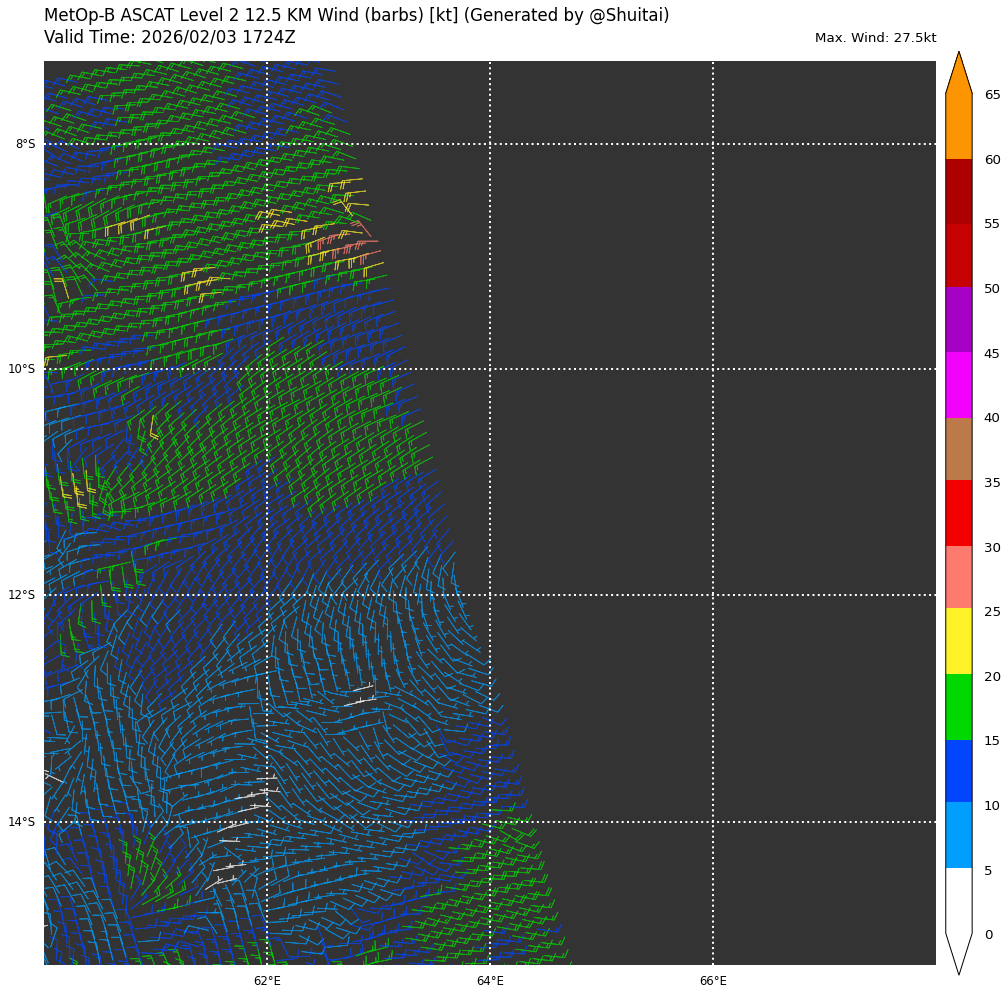The image size is (1008, 994).
Task: Click the MetOp-B ASCAT chart title
Action: (356, 16)
